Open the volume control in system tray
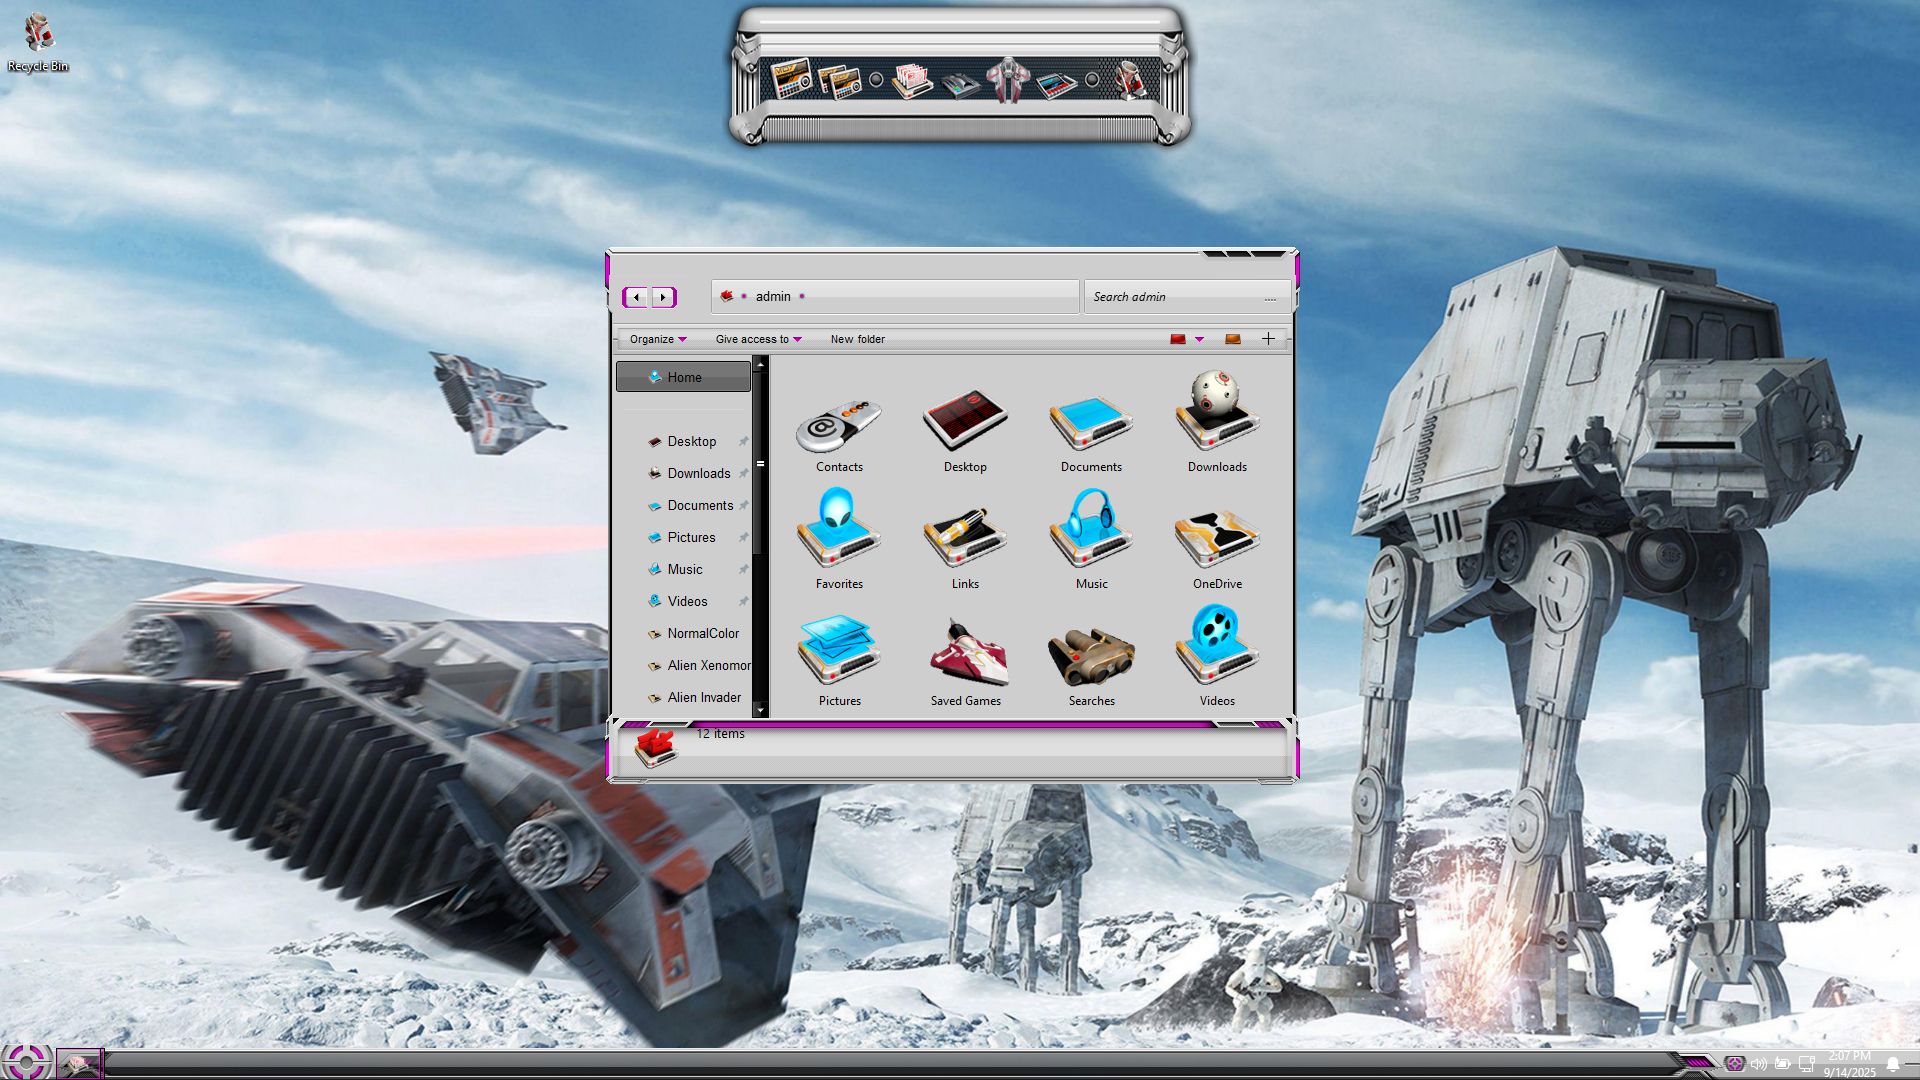The width and height of the screenshot is (1920, 1080). (1759, 1064)
